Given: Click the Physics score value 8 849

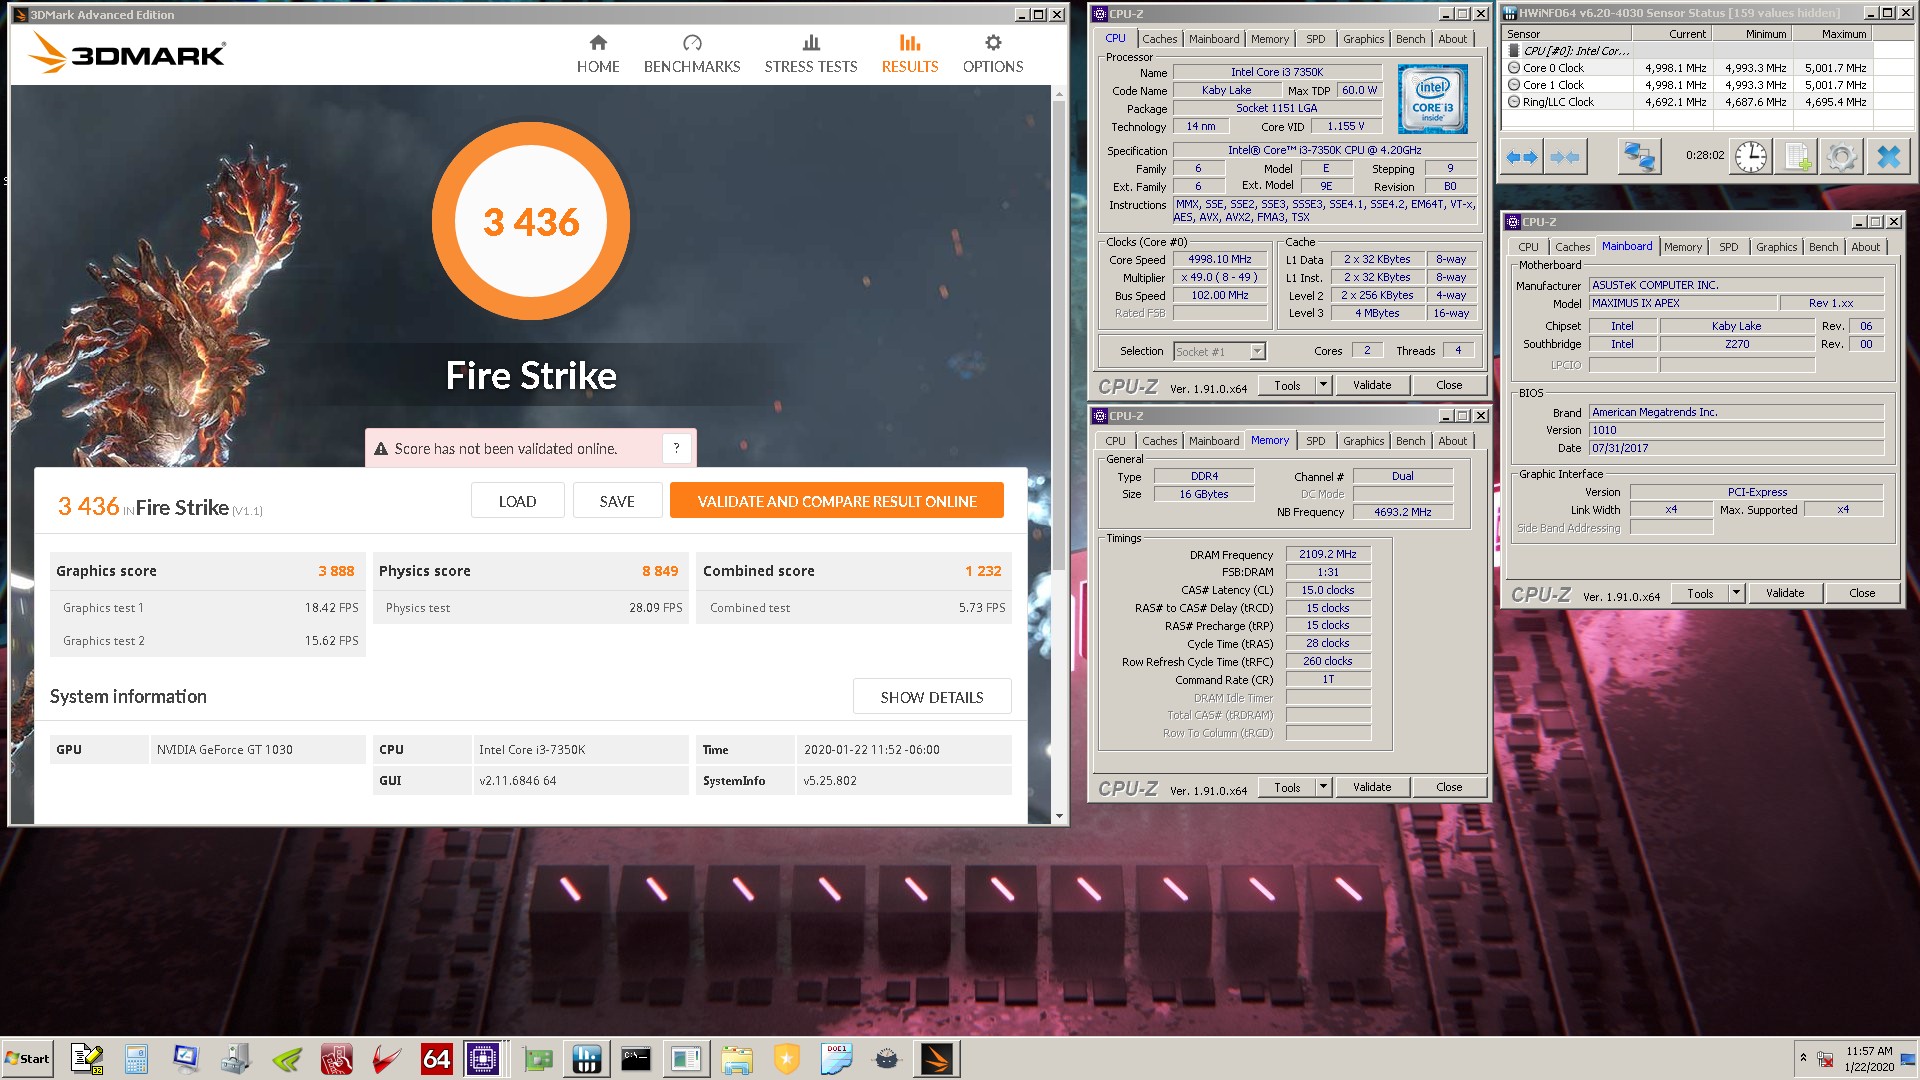Looking at the screenshot, I should [660, 571].
